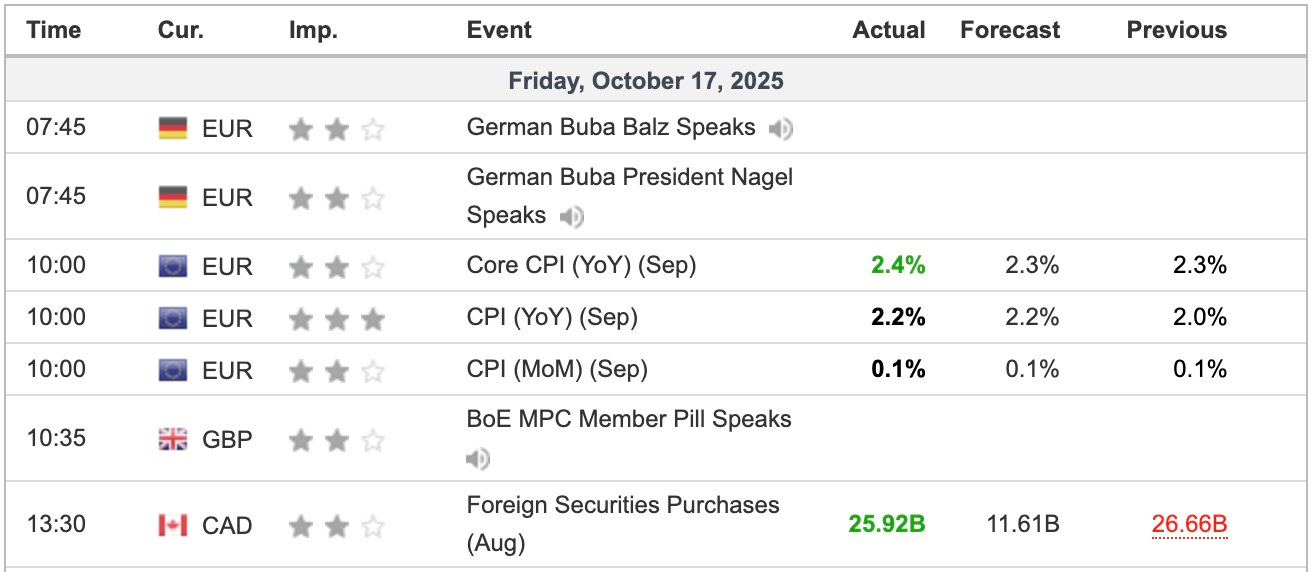
Task: Click the UK flag next to GBP
Action: tap(173, 439)
